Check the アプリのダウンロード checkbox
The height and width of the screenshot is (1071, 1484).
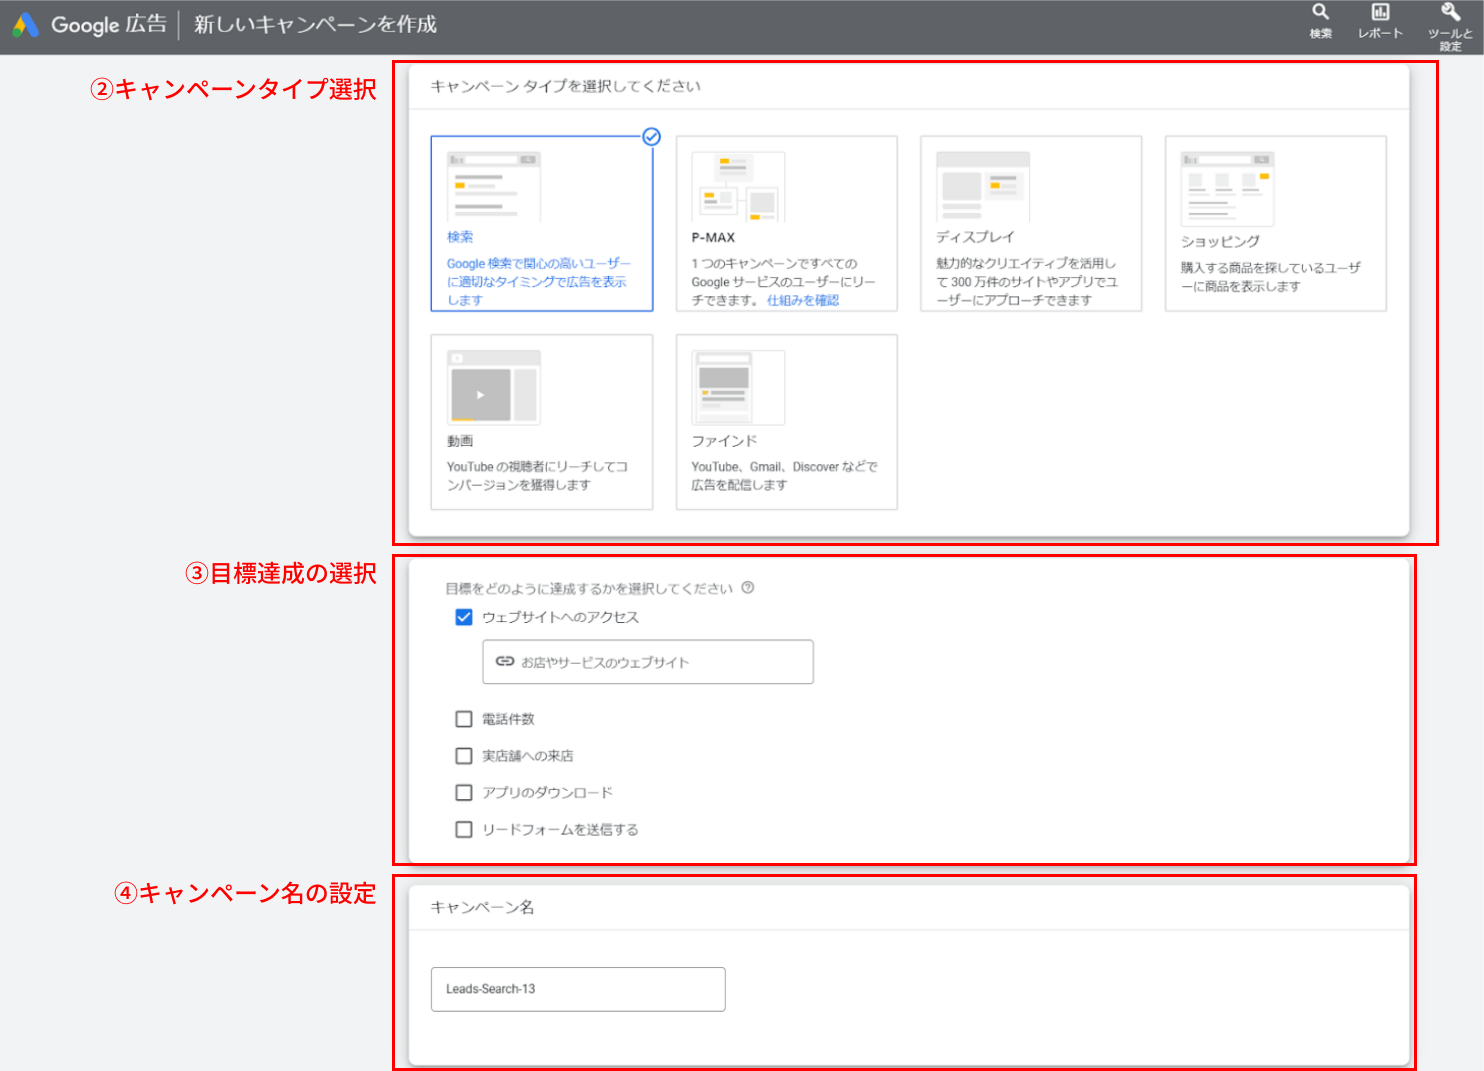pyautogui.click(x=464, y=793)
